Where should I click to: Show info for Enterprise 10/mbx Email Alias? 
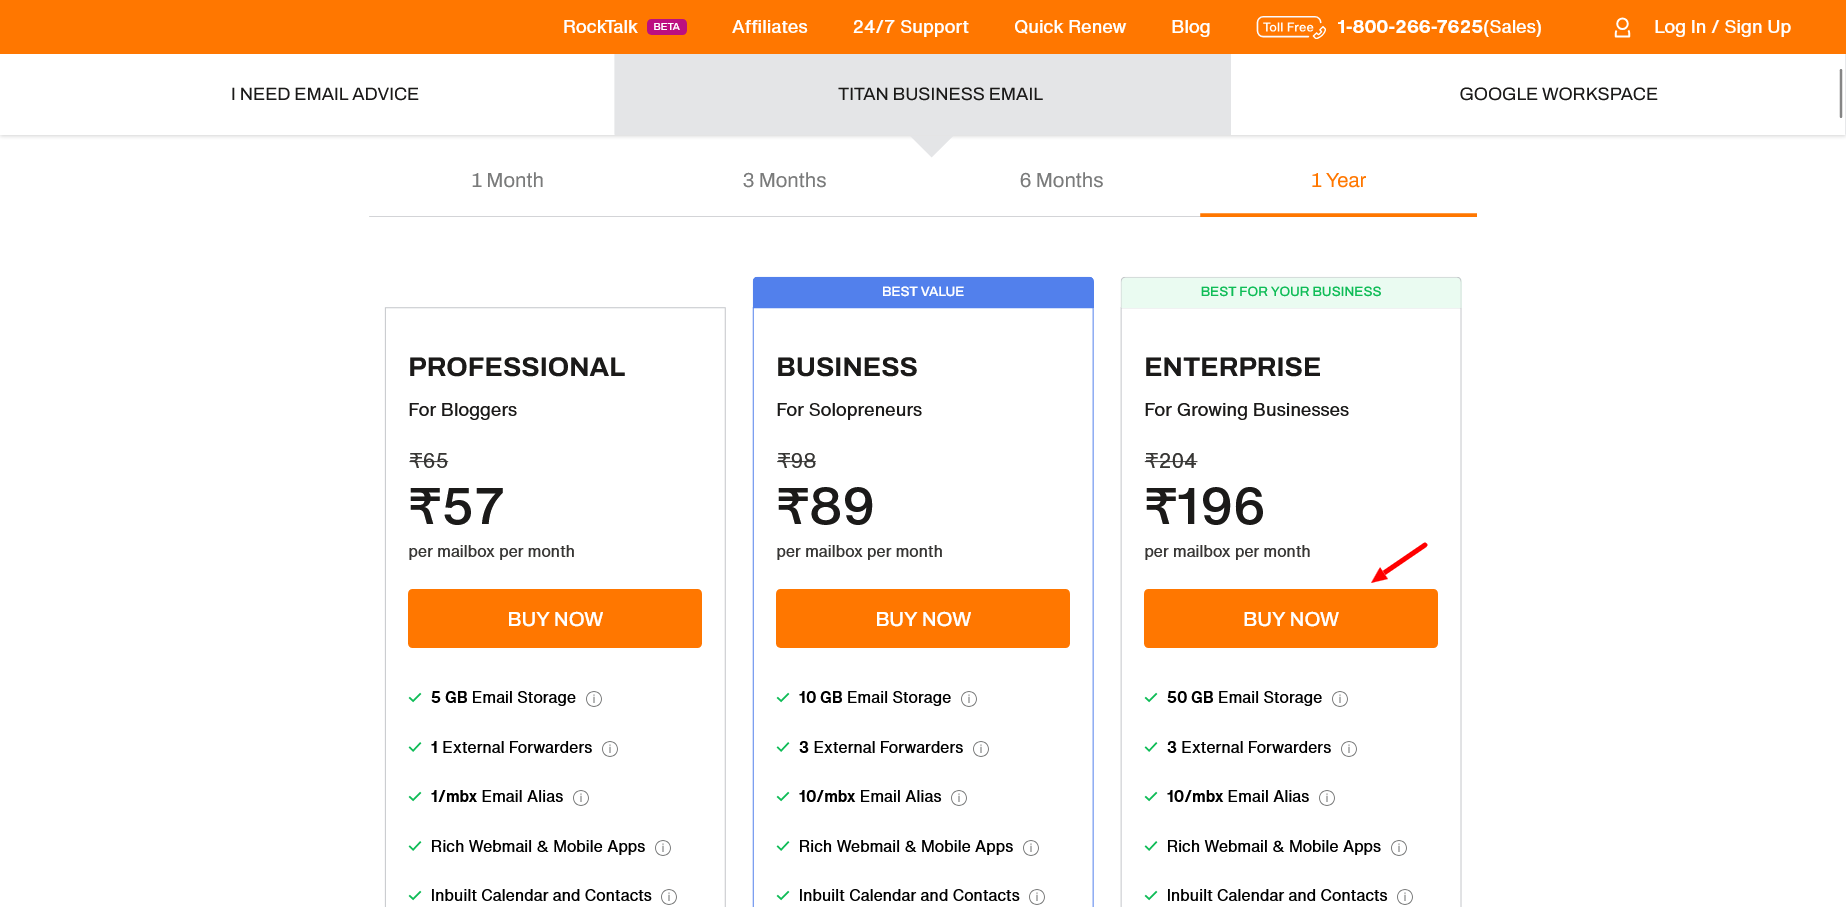(1327, 798)
